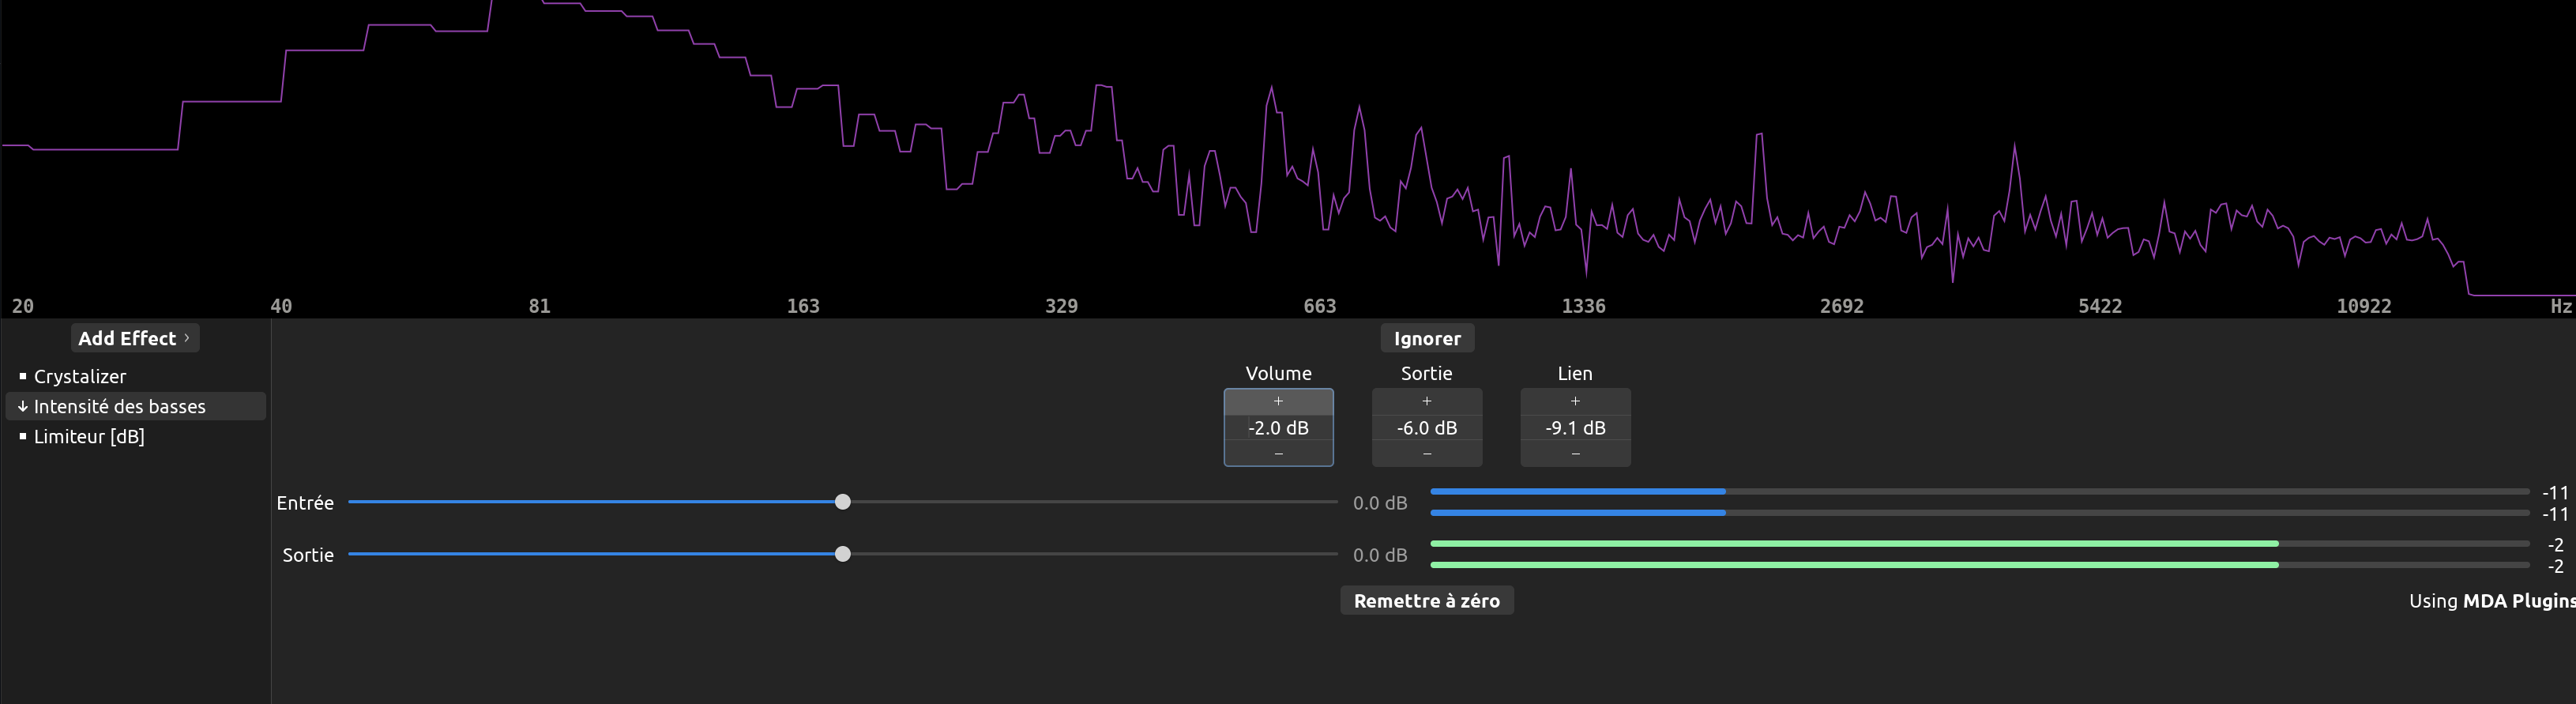Image resolution: width=2576 pixels, height=704 pixels.
Task: Increase Lien value with plus button
Action: point(1575,401)
